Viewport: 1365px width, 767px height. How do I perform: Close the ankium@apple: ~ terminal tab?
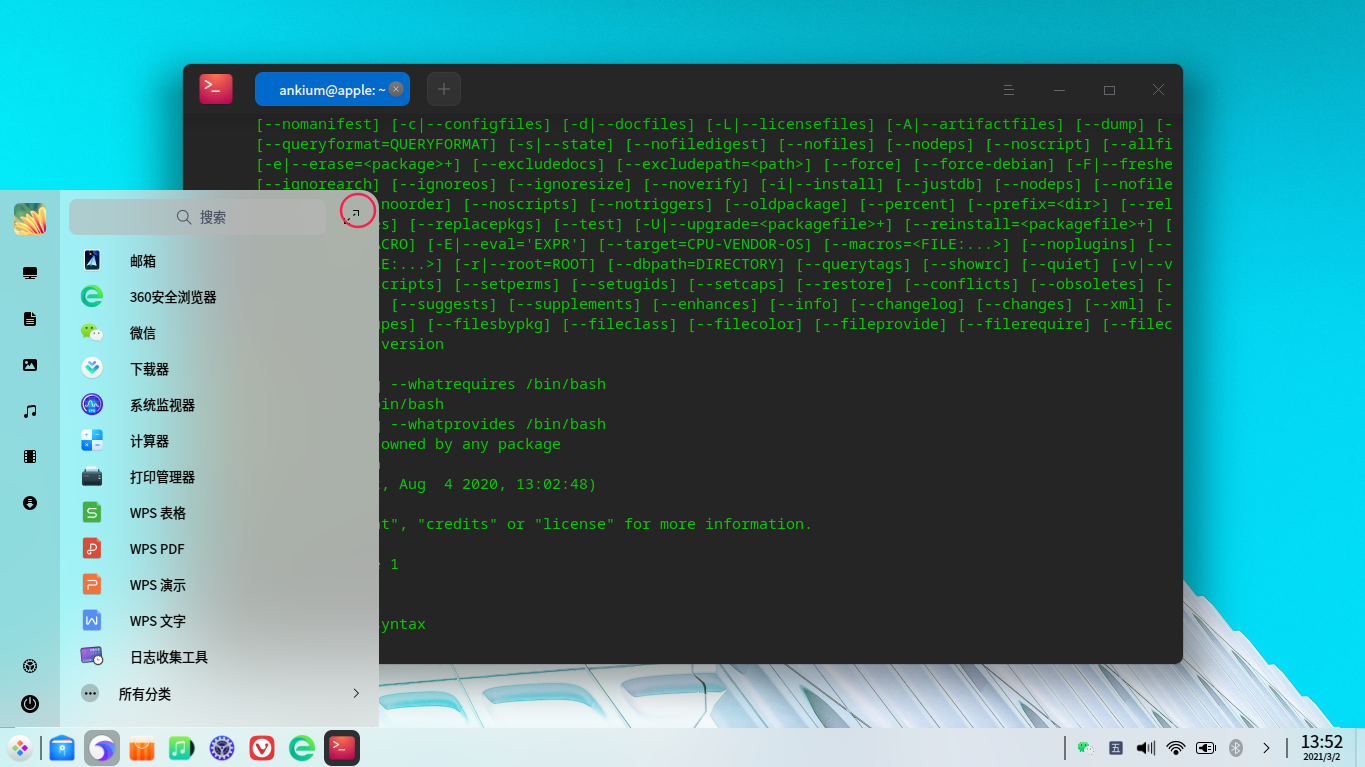(x=396, y=89)
